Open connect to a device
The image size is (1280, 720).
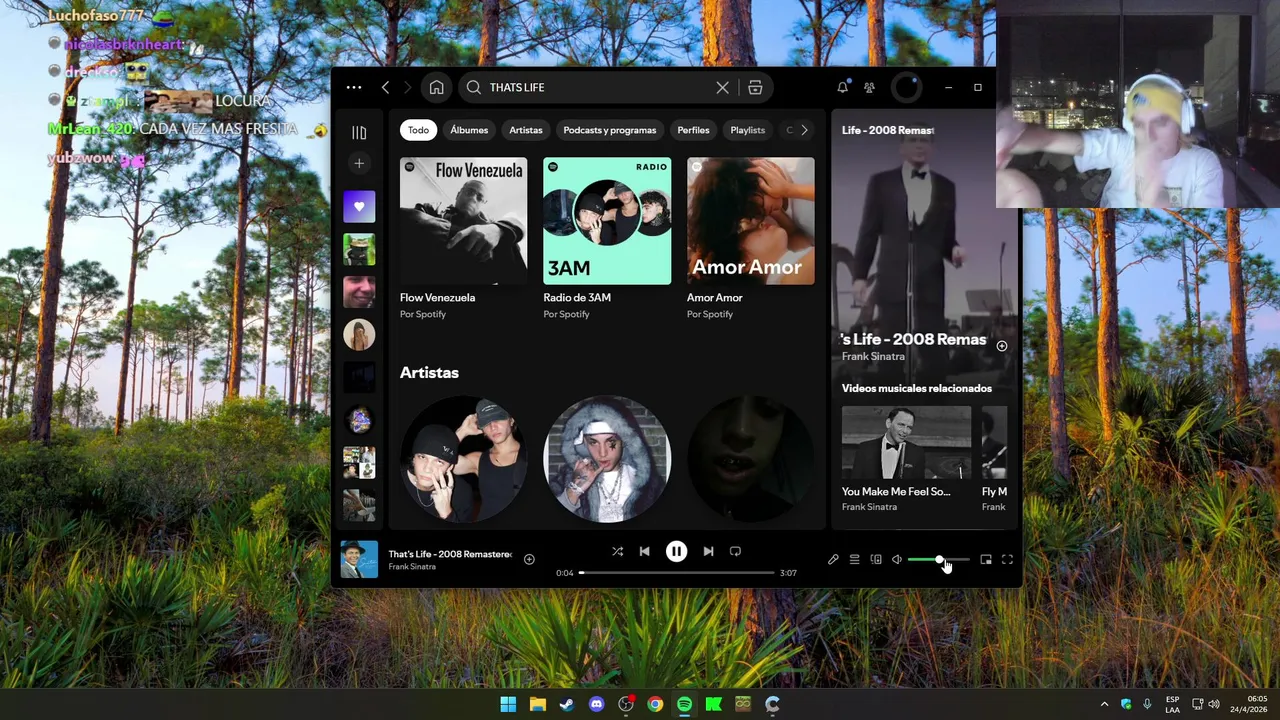click(876, 560)
